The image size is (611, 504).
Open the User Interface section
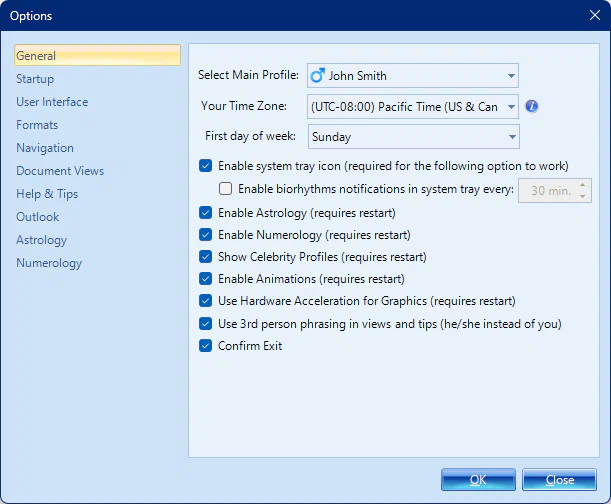coord(52,102)
